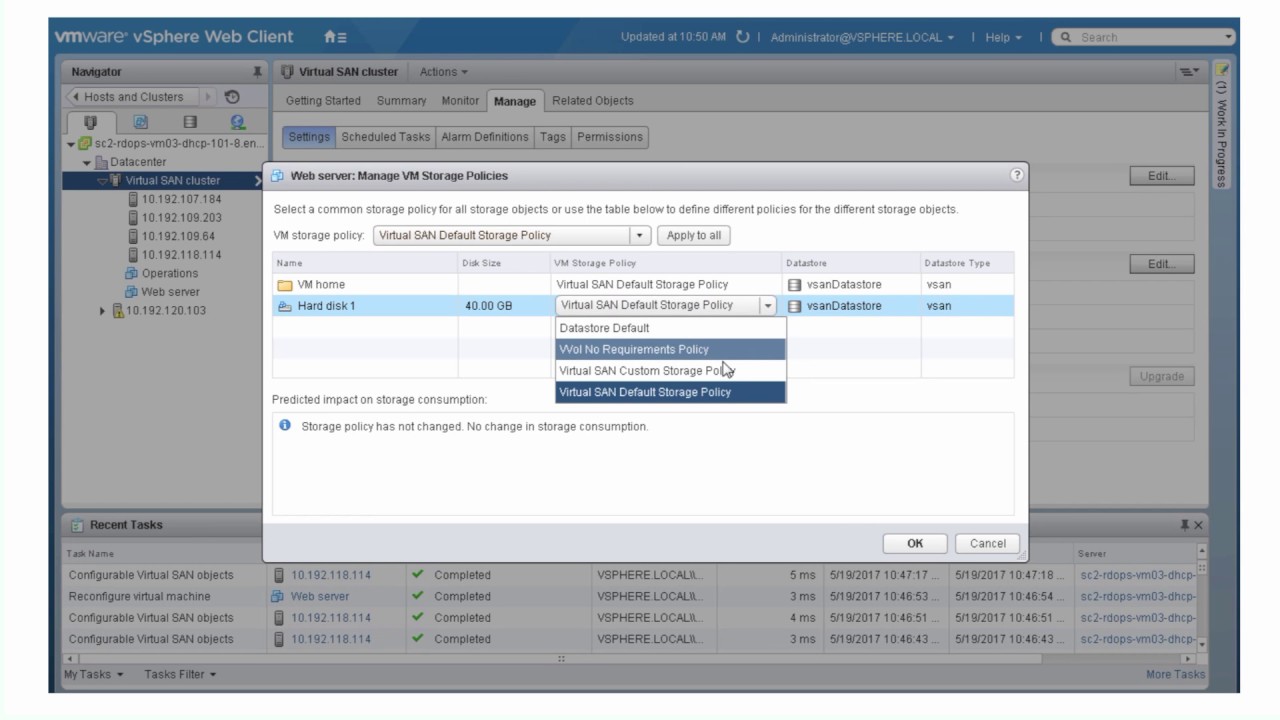Viewport: 1280px width, 720px height.
Task: Select the VM home table row
Action: (643, 285)
